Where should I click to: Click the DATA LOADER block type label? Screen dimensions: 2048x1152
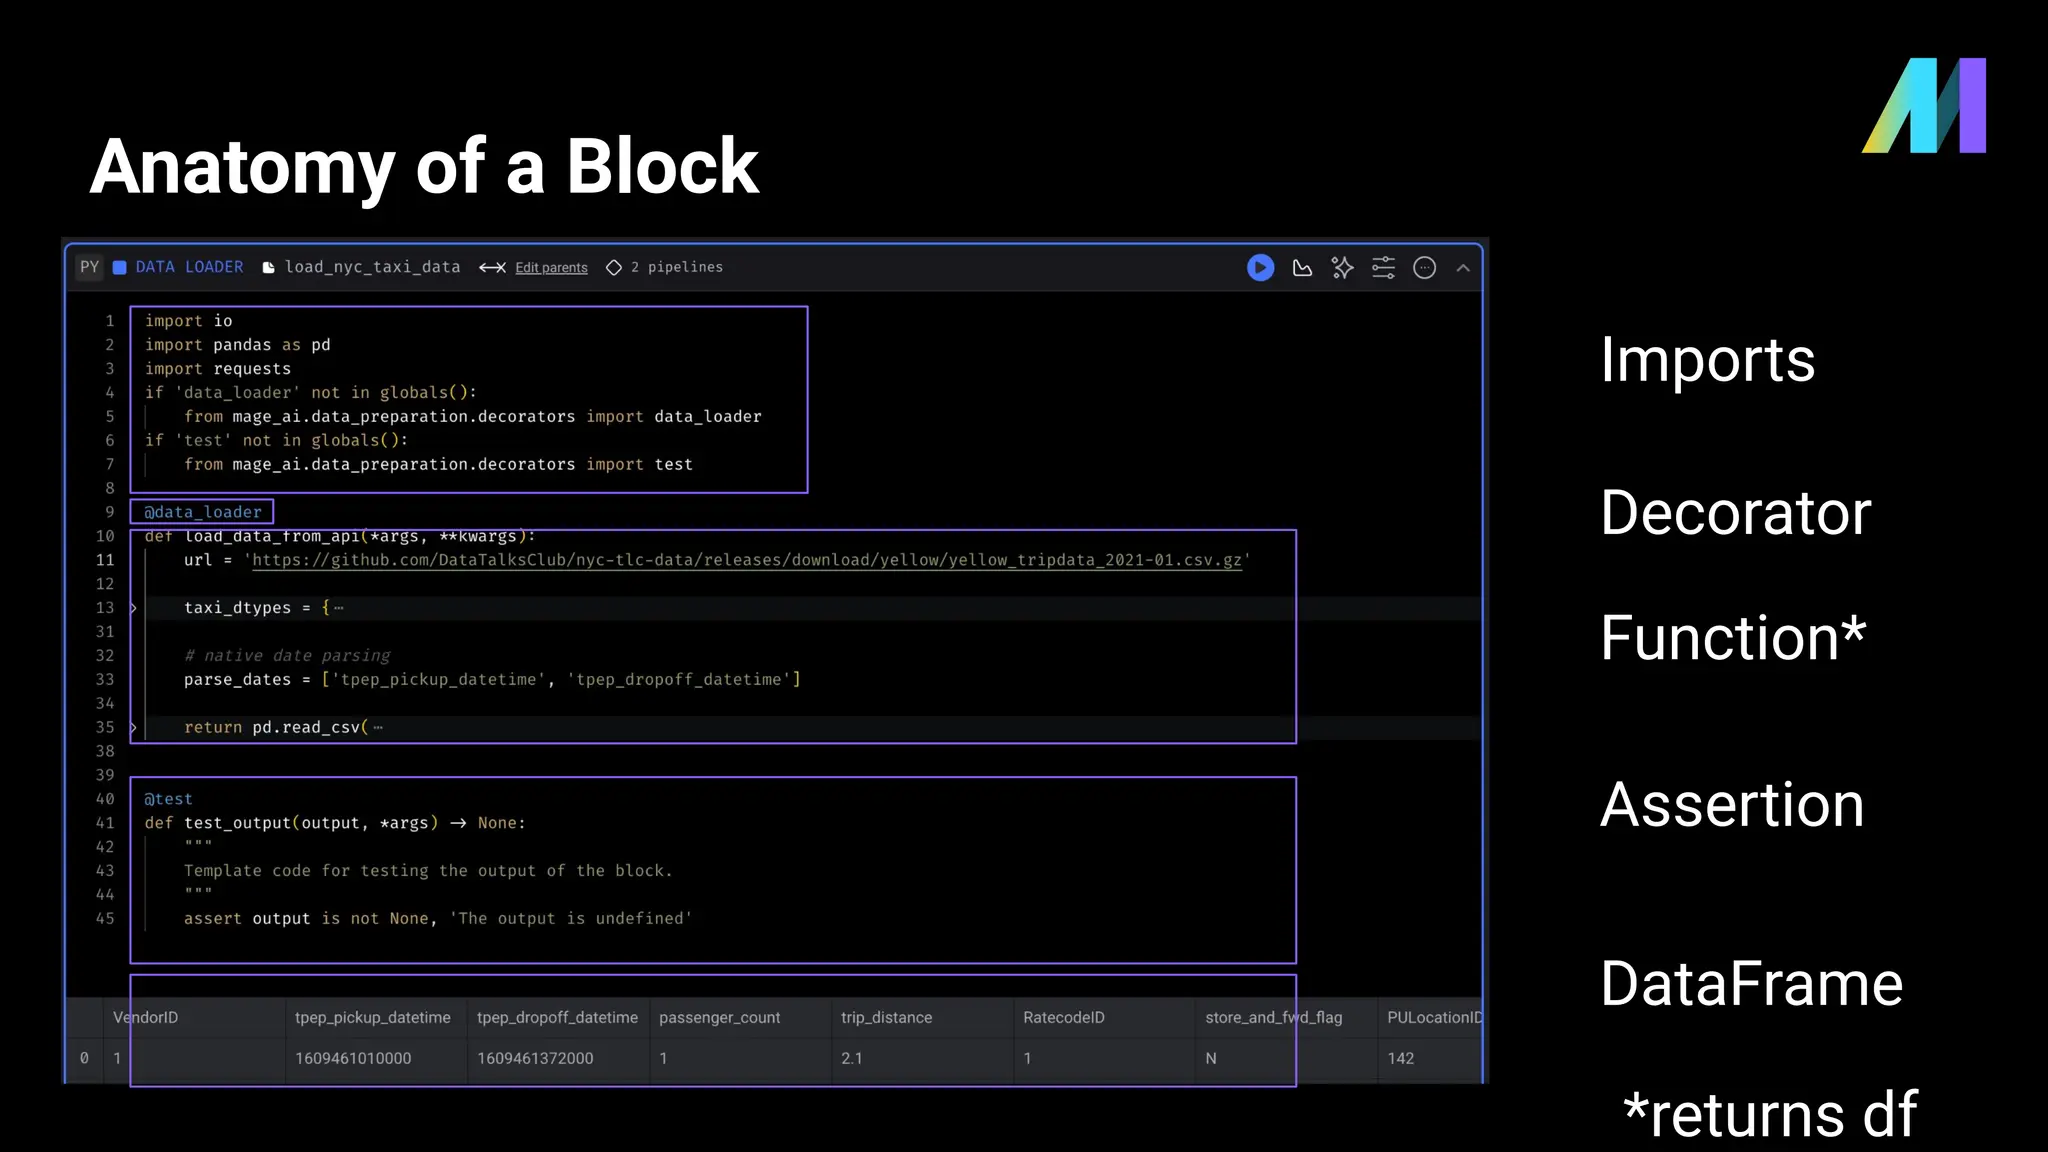(189, 267)
